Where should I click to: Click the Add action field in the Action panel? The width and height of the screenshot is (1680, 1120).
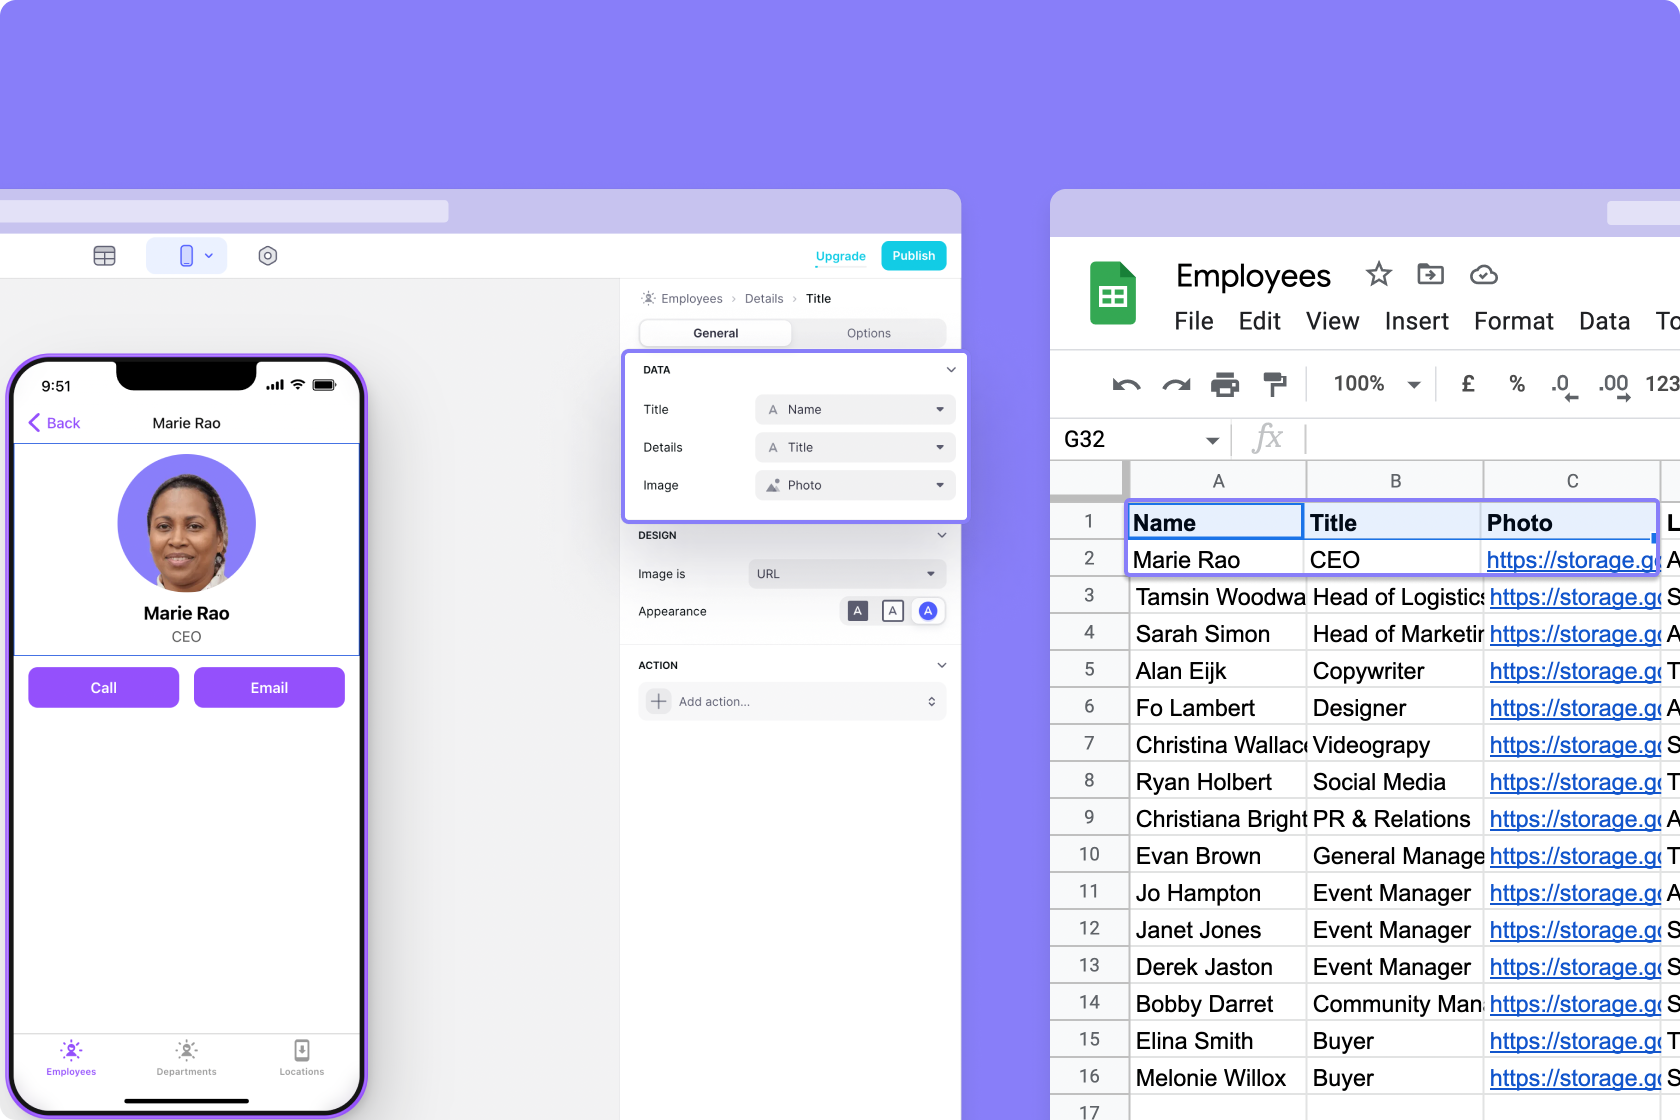point(792,701)
